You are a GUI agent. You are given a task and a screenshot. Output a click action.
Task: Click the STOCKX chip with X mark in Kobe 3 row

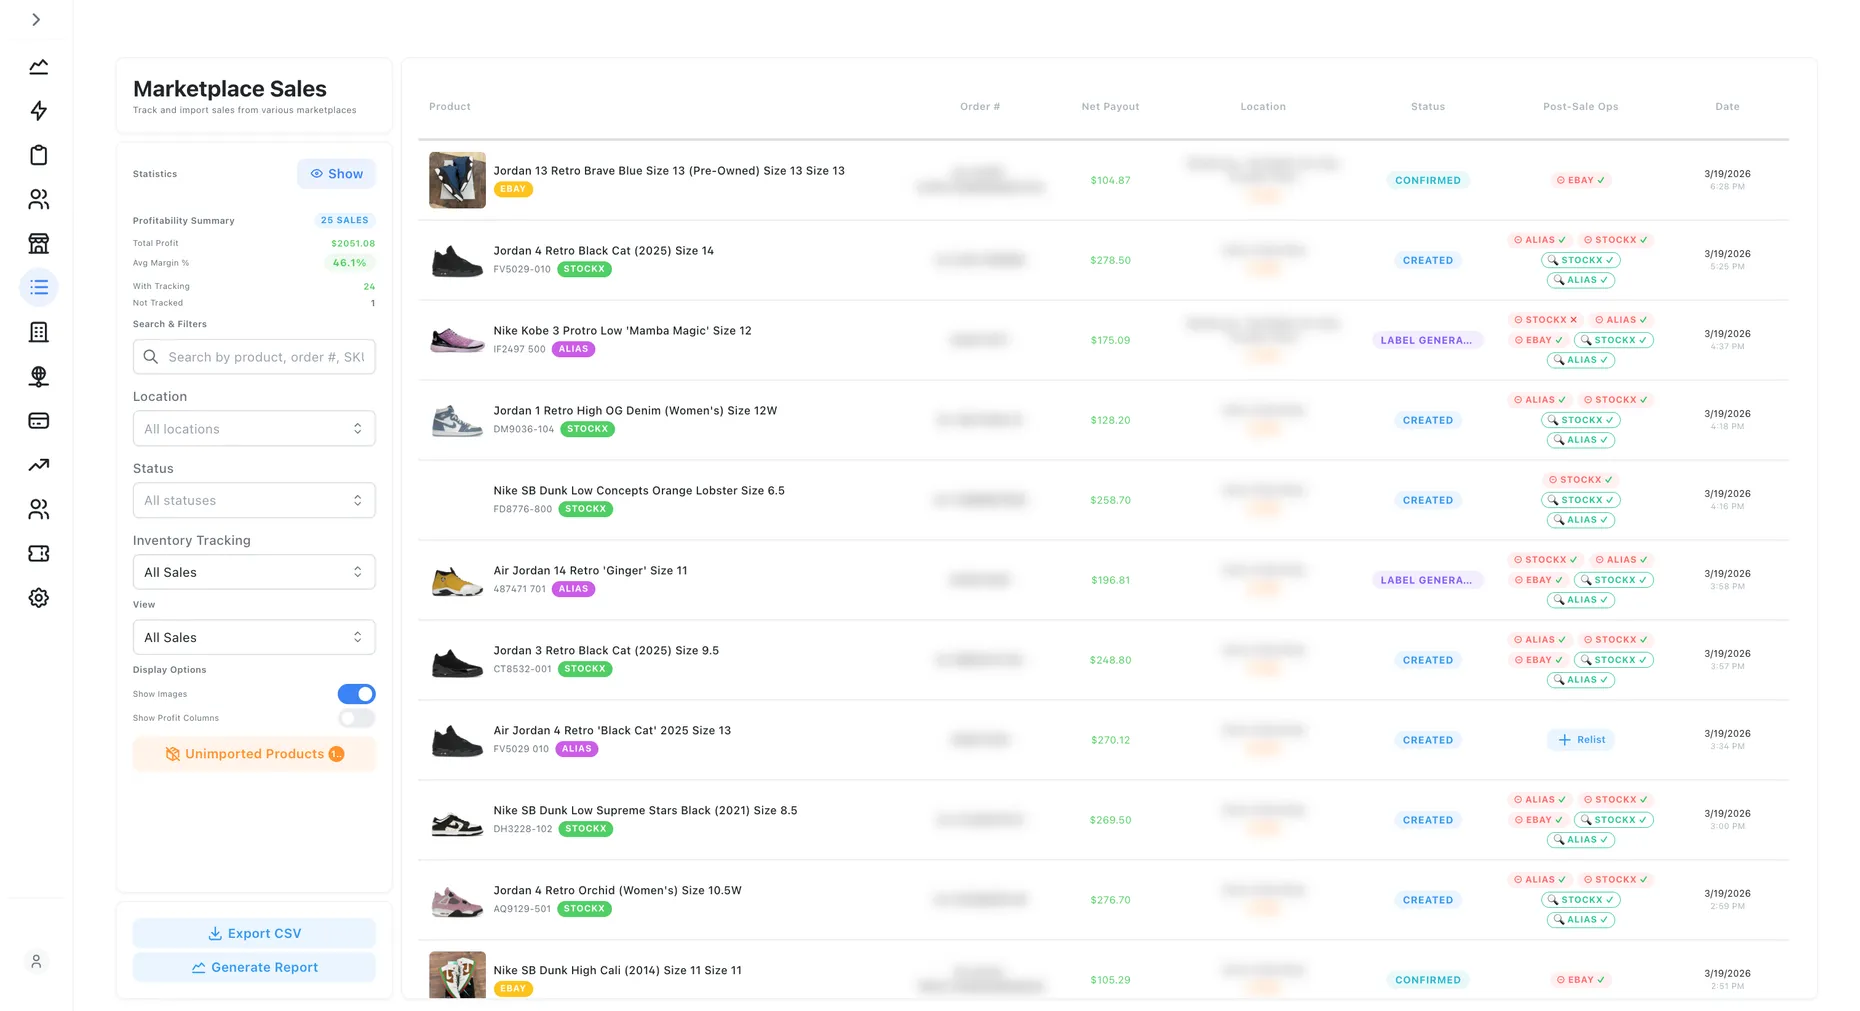[x=1545, y=320]
